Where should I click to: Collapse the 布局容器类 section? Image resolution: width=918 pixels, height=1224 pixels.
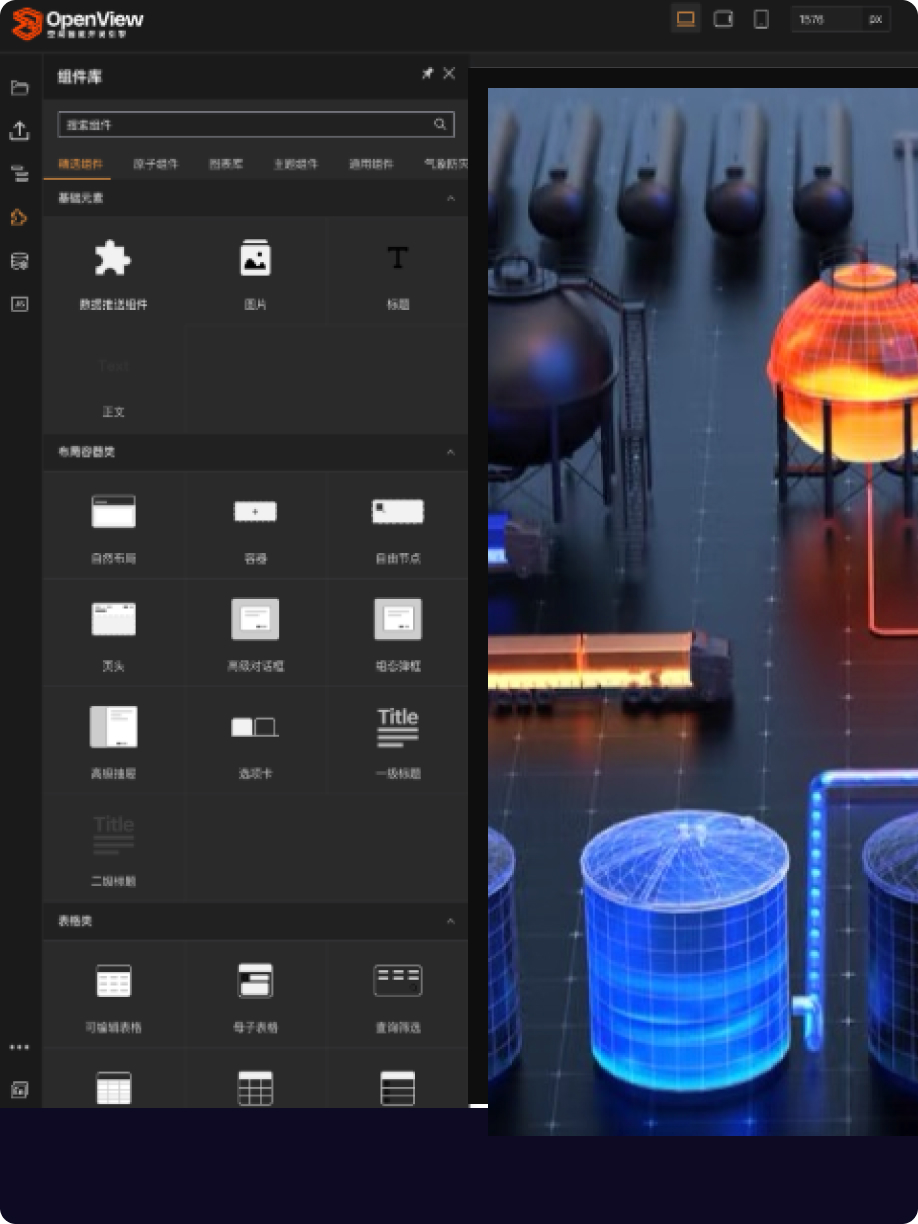pyautogui.click(x=450, y=453)
